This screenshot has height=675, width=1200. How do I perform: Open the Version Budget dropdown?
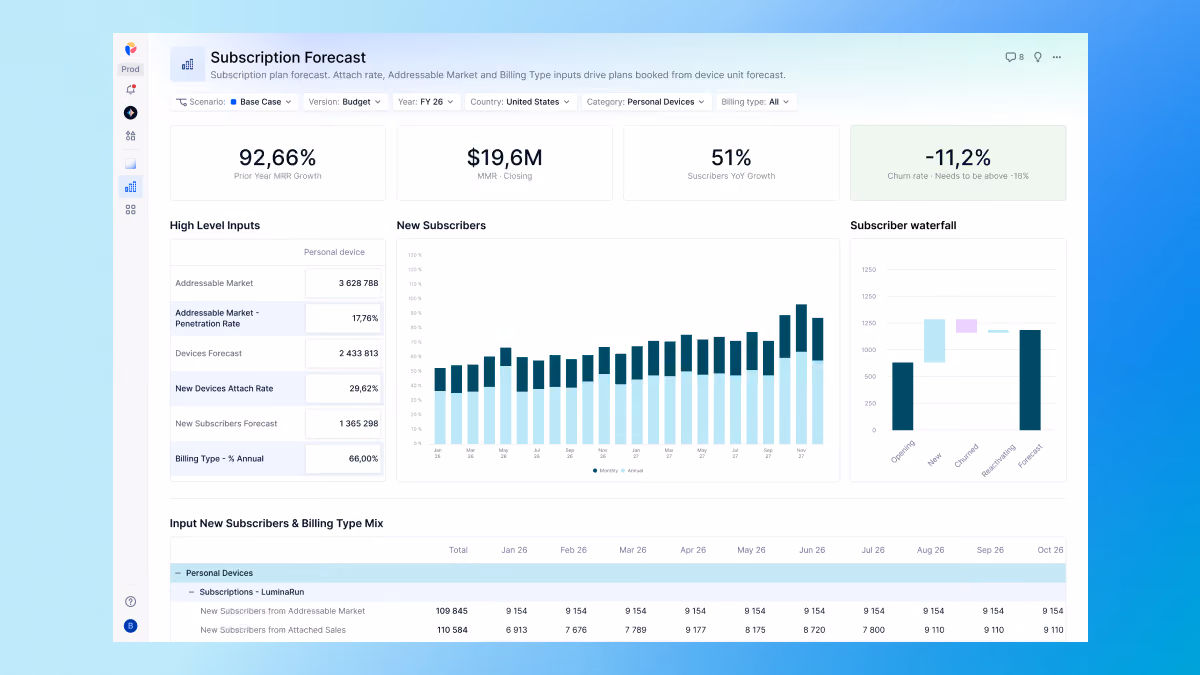[344, 102]
